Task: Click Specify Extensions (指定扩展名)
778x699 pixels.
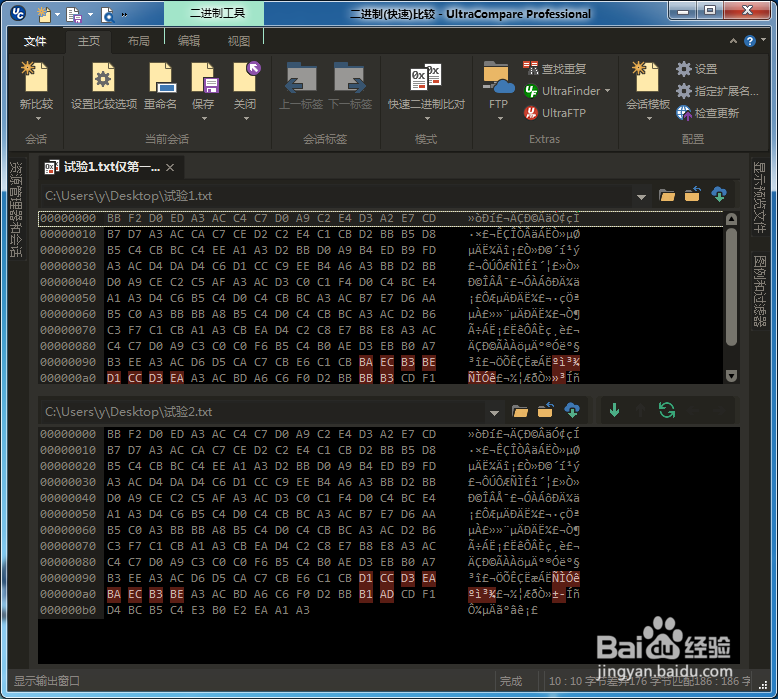Action: [x=716, y=91]
